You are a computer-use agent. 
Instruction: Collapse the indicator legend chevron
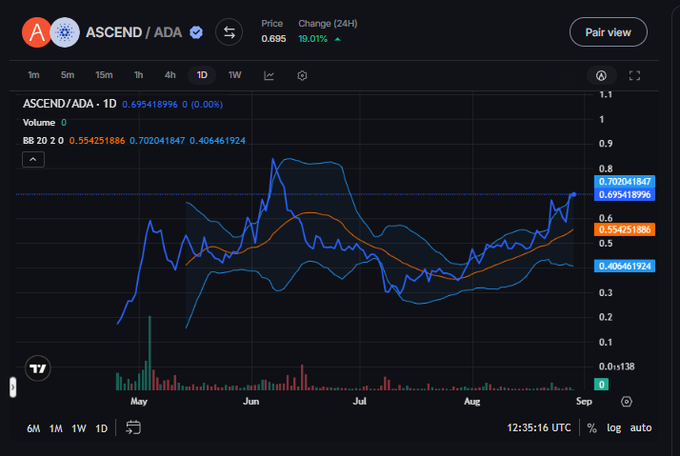[33, 160]
